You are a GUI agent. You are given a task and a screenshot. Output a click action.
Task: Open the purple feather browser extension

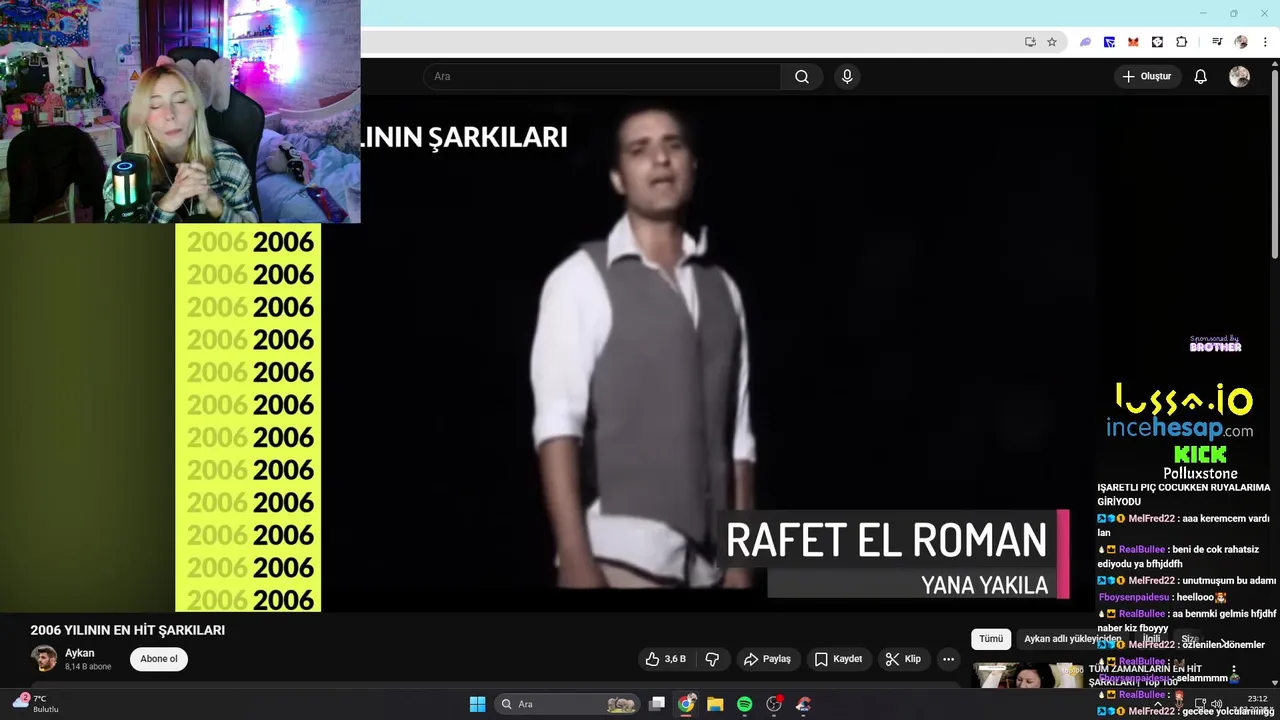1085,42
